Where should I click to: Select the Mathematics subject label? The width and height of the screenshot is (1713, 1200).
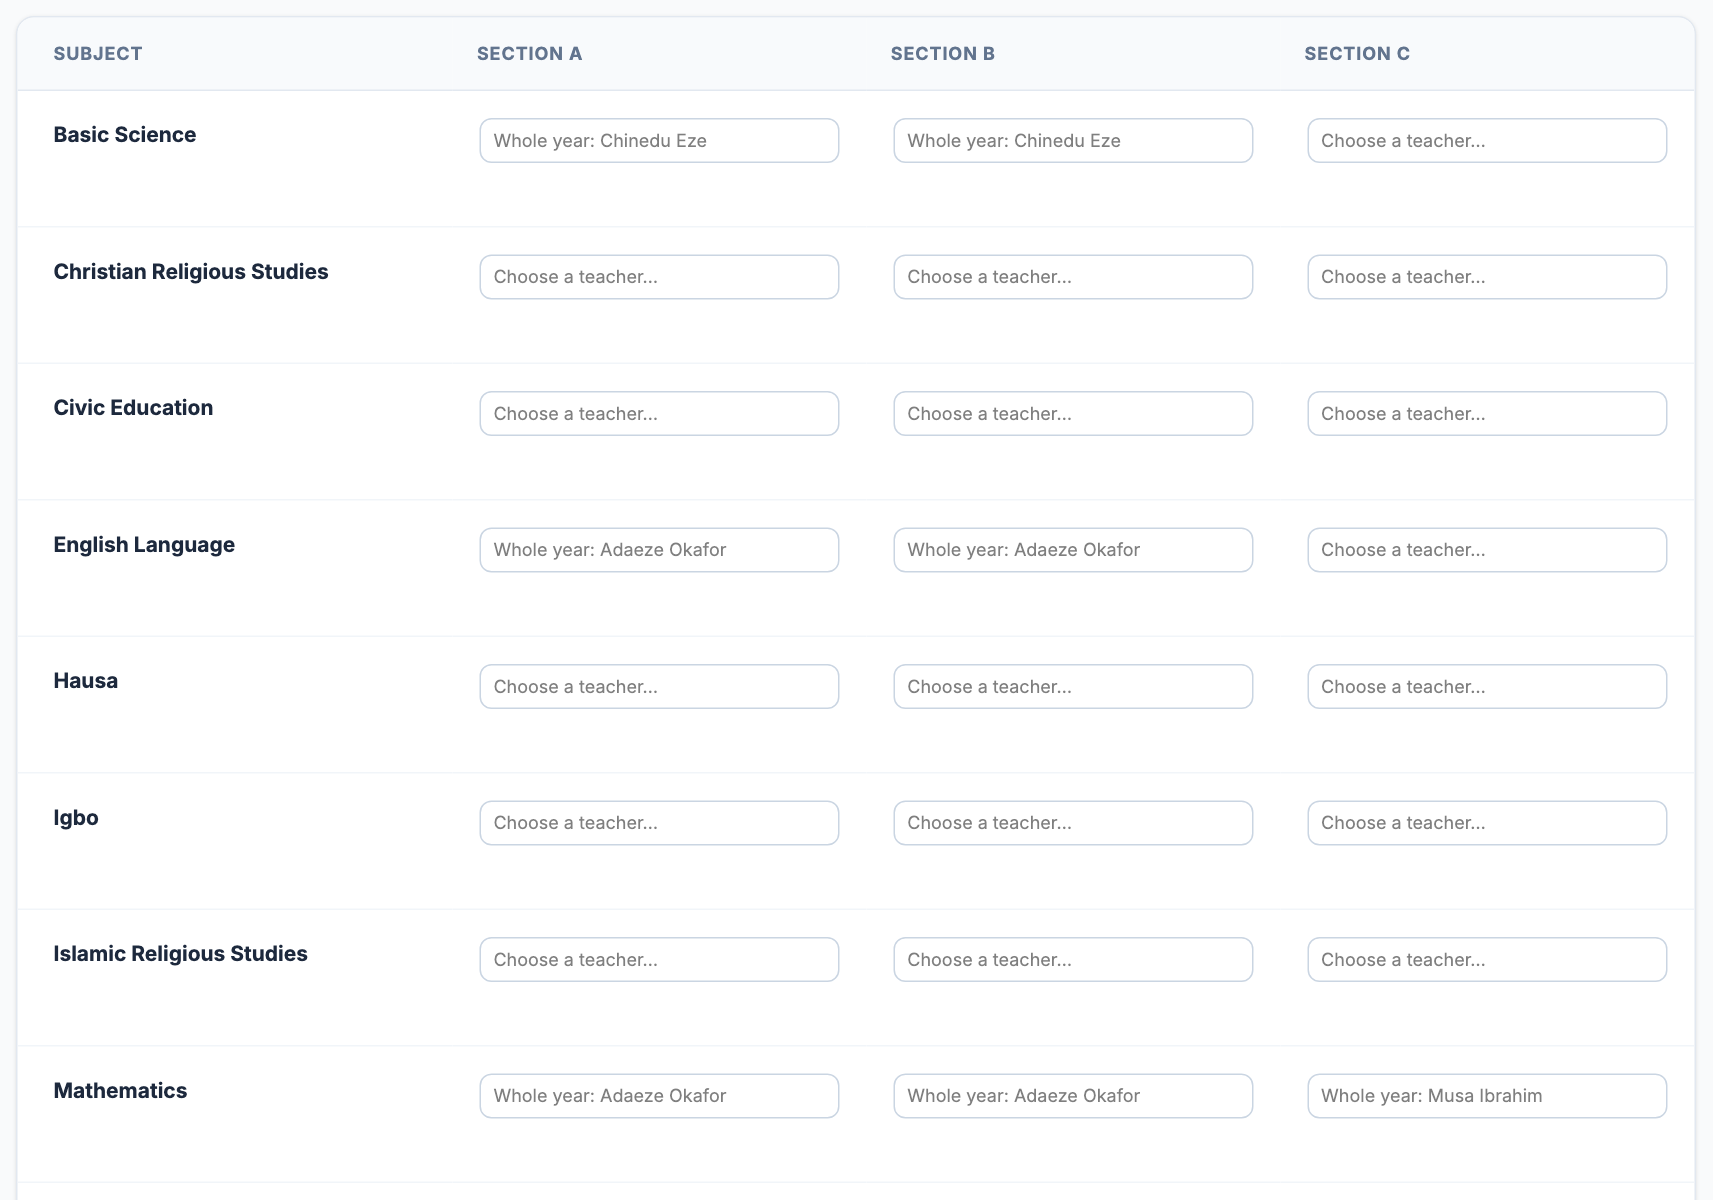click(120, 1091)
